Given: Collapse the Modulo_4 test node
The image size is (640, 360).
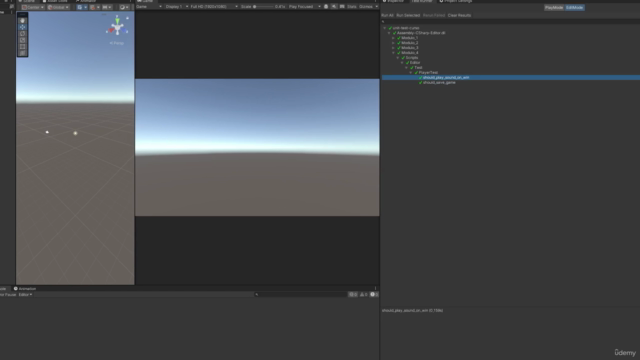Looking at the screenshot, I should (393, 53).
